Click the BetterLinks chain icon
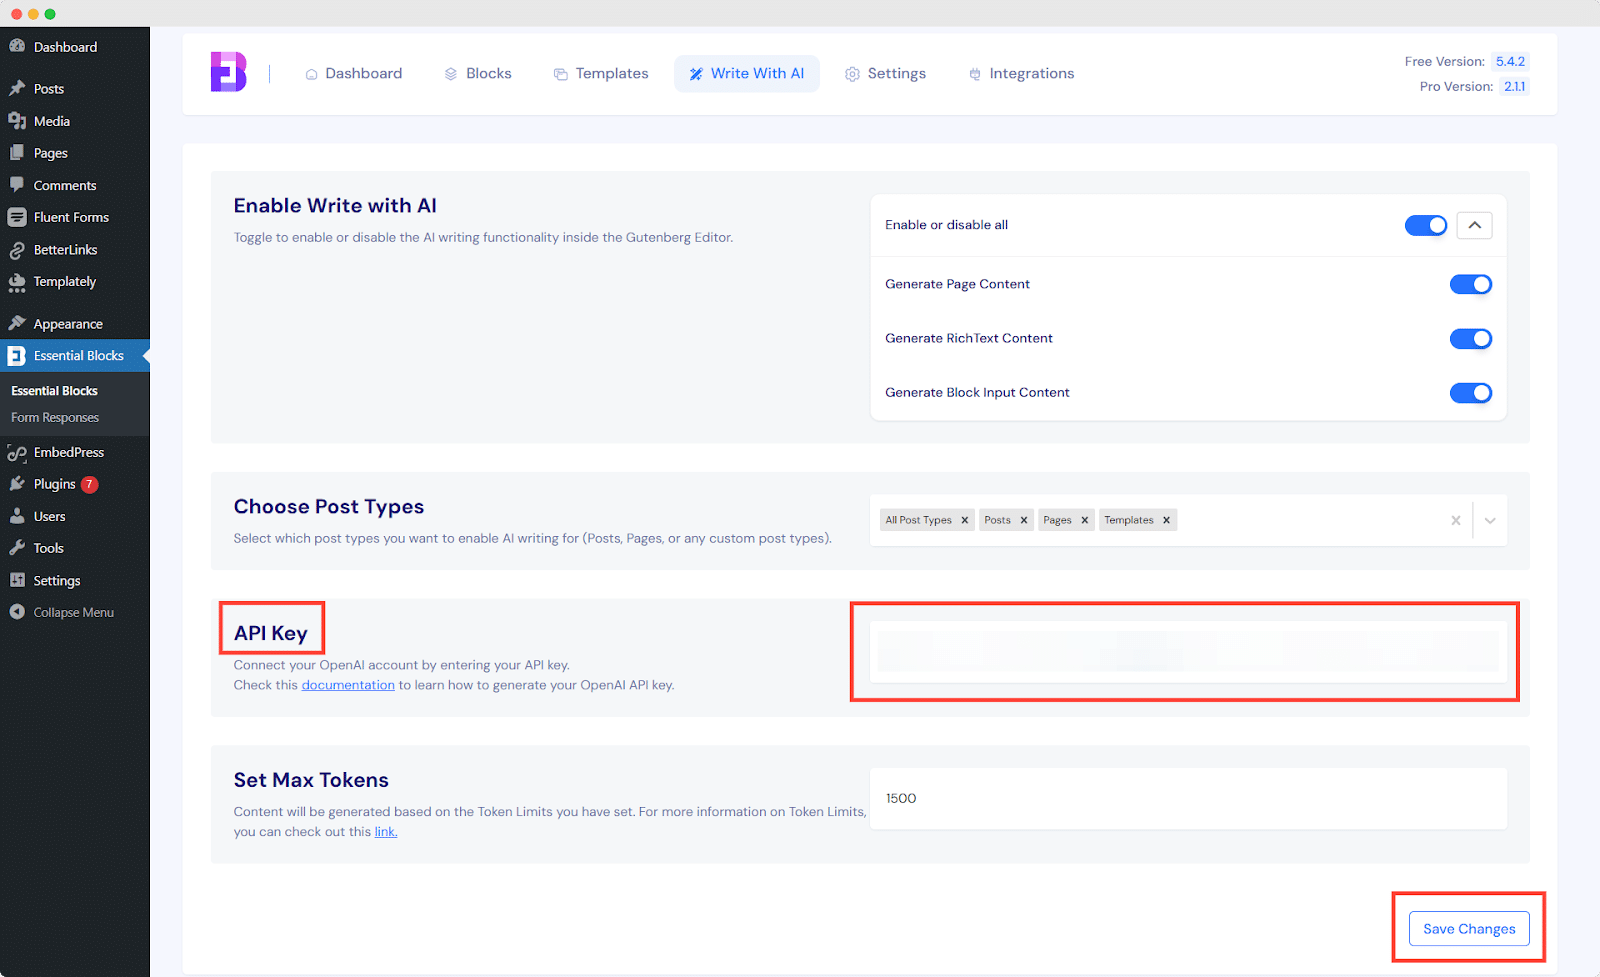The image size is (1600, 977). [x=17, y=250]
